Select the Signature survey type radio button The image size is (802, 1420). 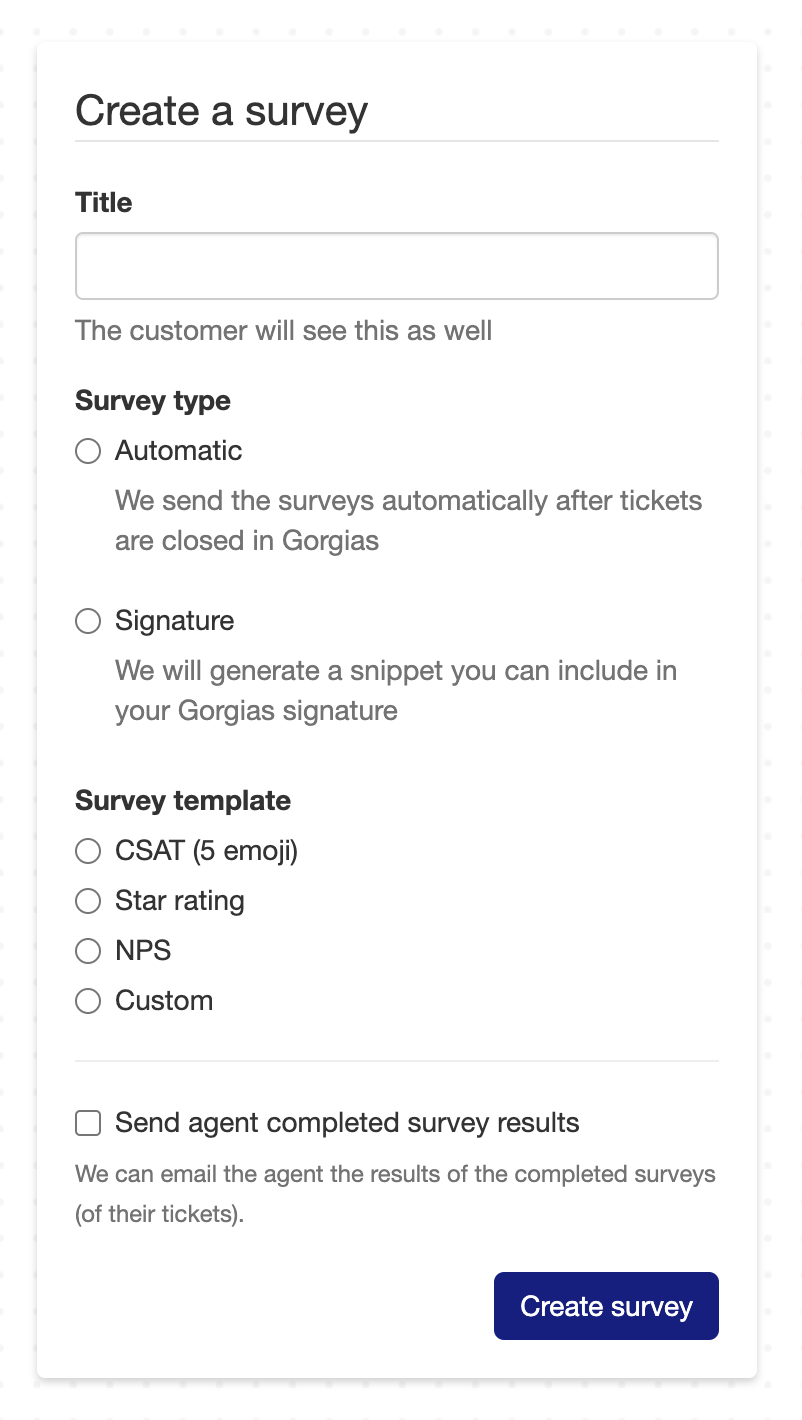tap(89, 622)
